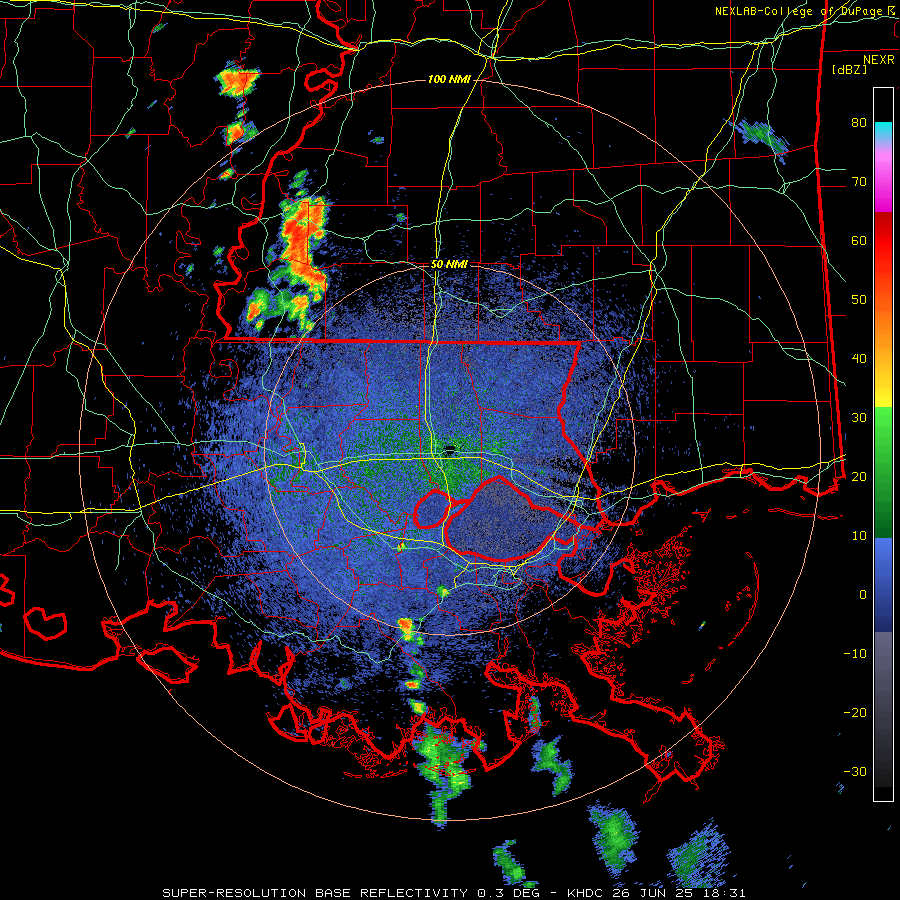
Task: Click the -10 value on the dBZ scale
Action: (855, 653)
